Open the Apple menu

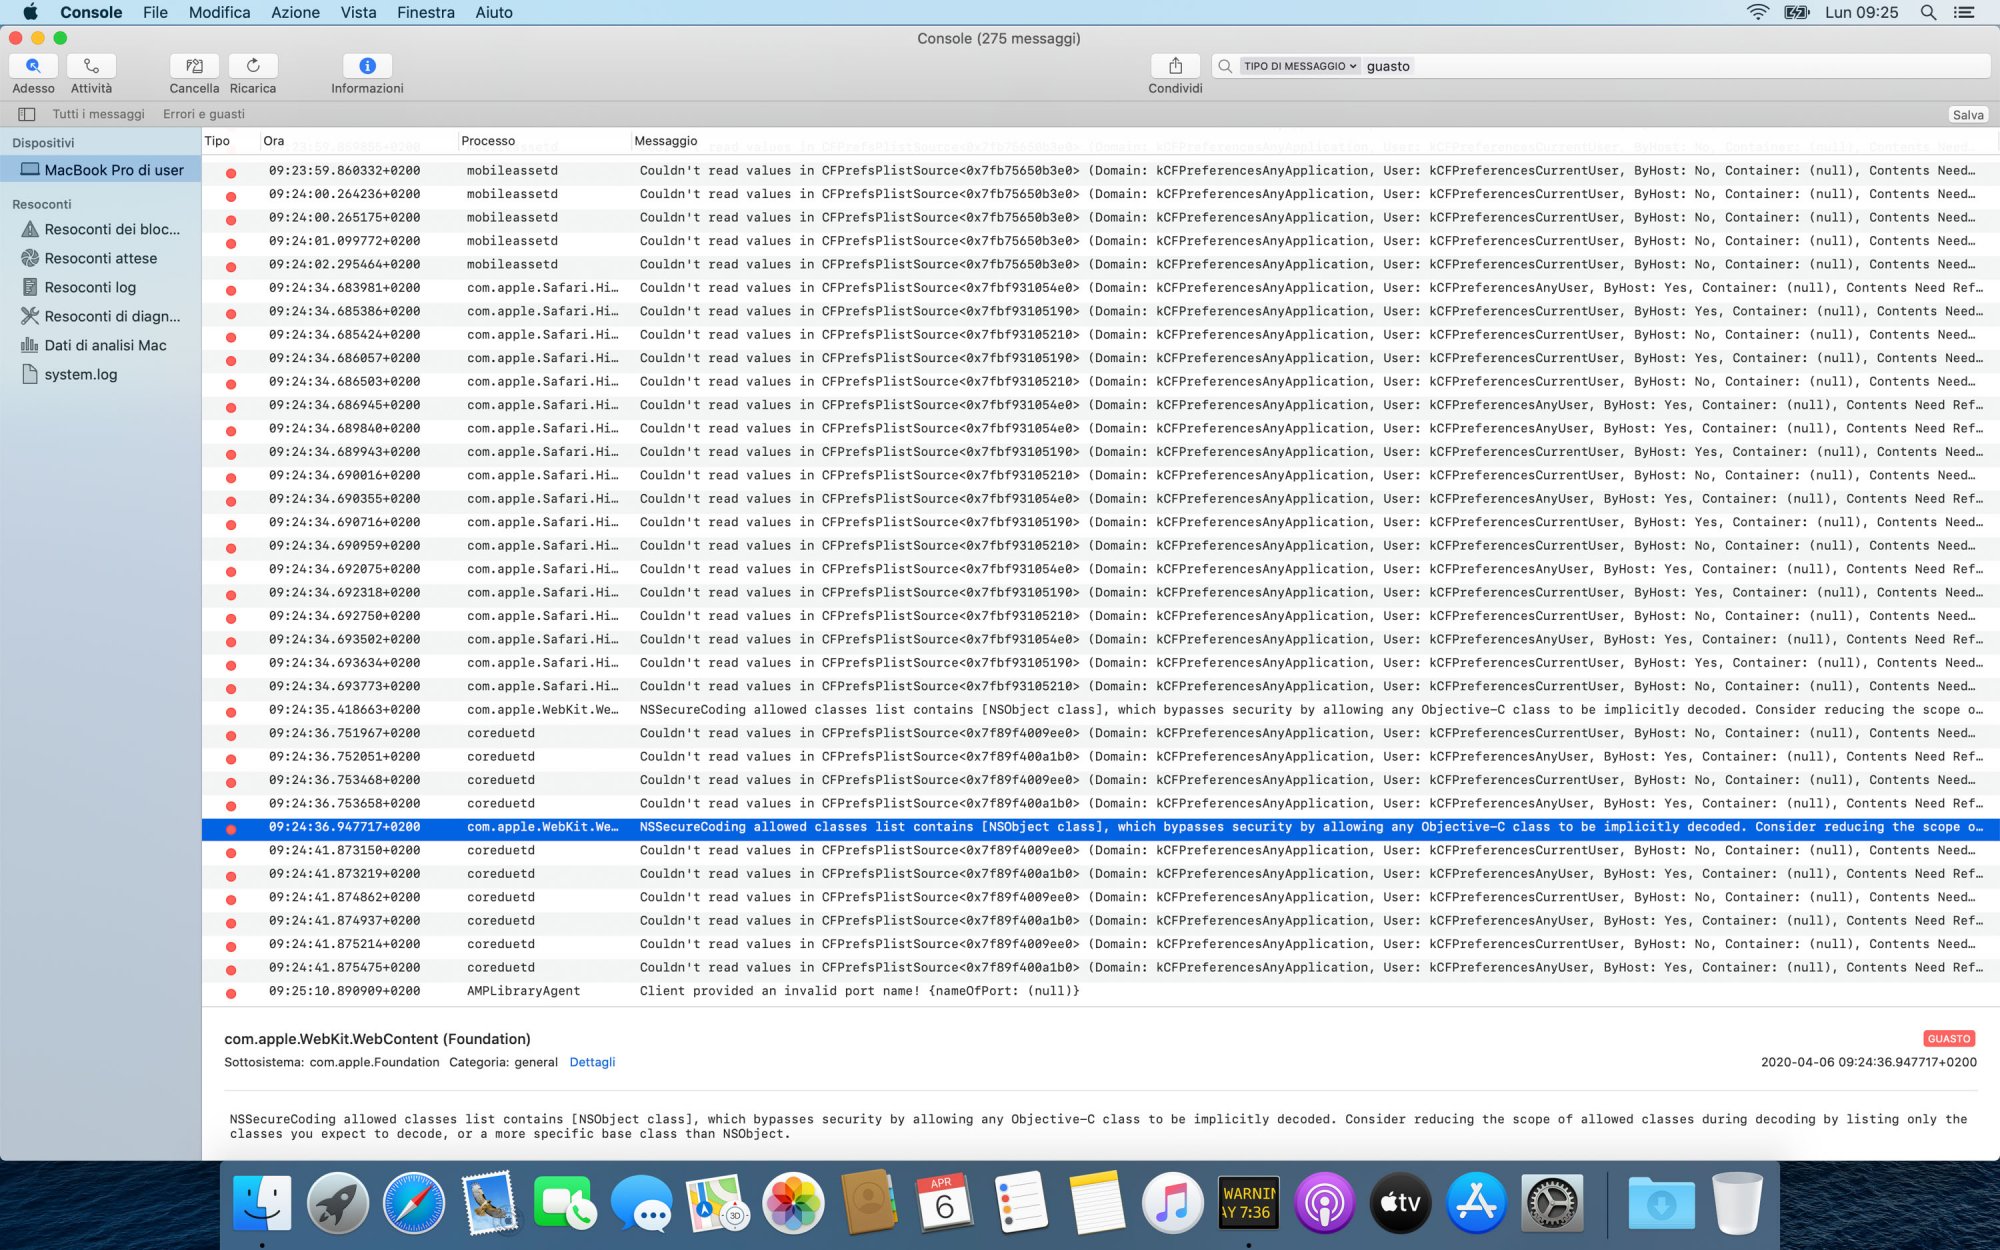coord(30,12)
